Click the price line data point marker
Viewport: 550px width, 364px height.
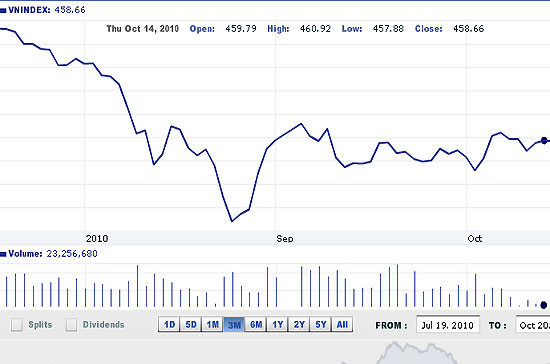point(544,141)
